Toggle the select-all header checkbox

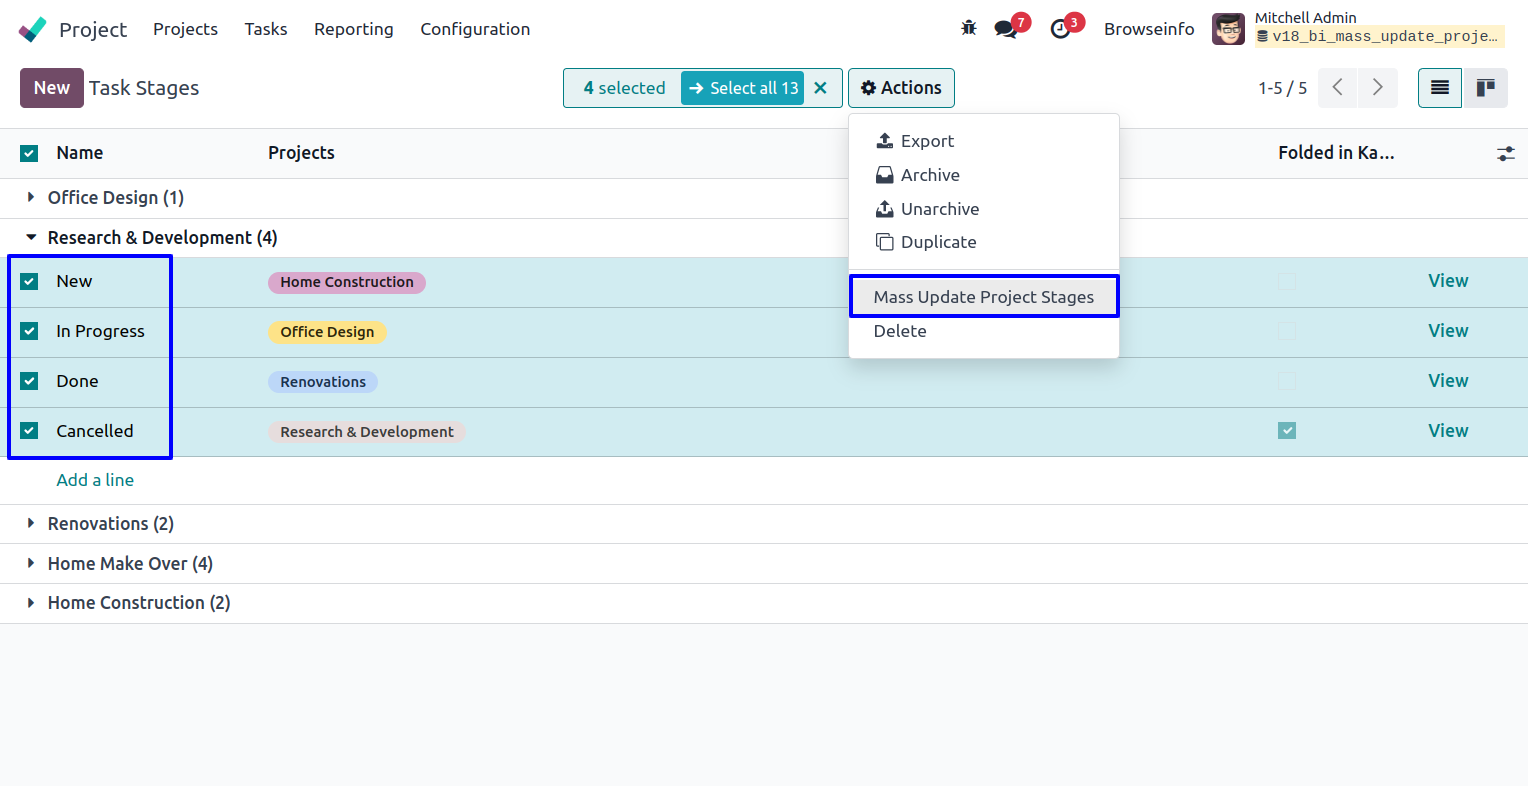(x=29, y=153)
